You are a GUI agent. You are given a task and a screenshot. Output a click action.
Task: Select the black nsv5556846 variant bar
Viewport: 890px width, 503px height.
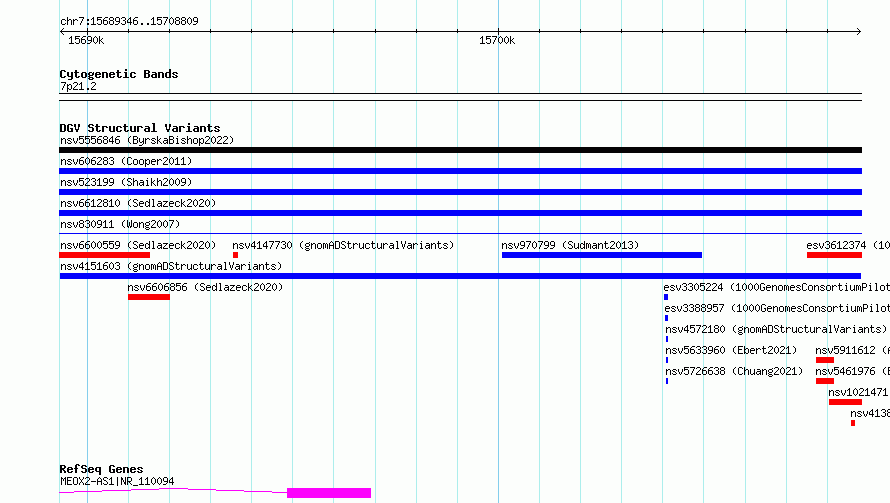click(460, 150)
